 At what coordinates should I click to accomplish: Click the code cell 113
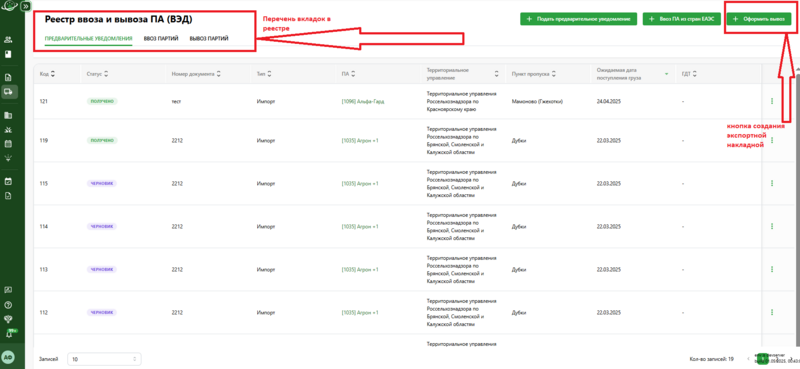[43, 269]
